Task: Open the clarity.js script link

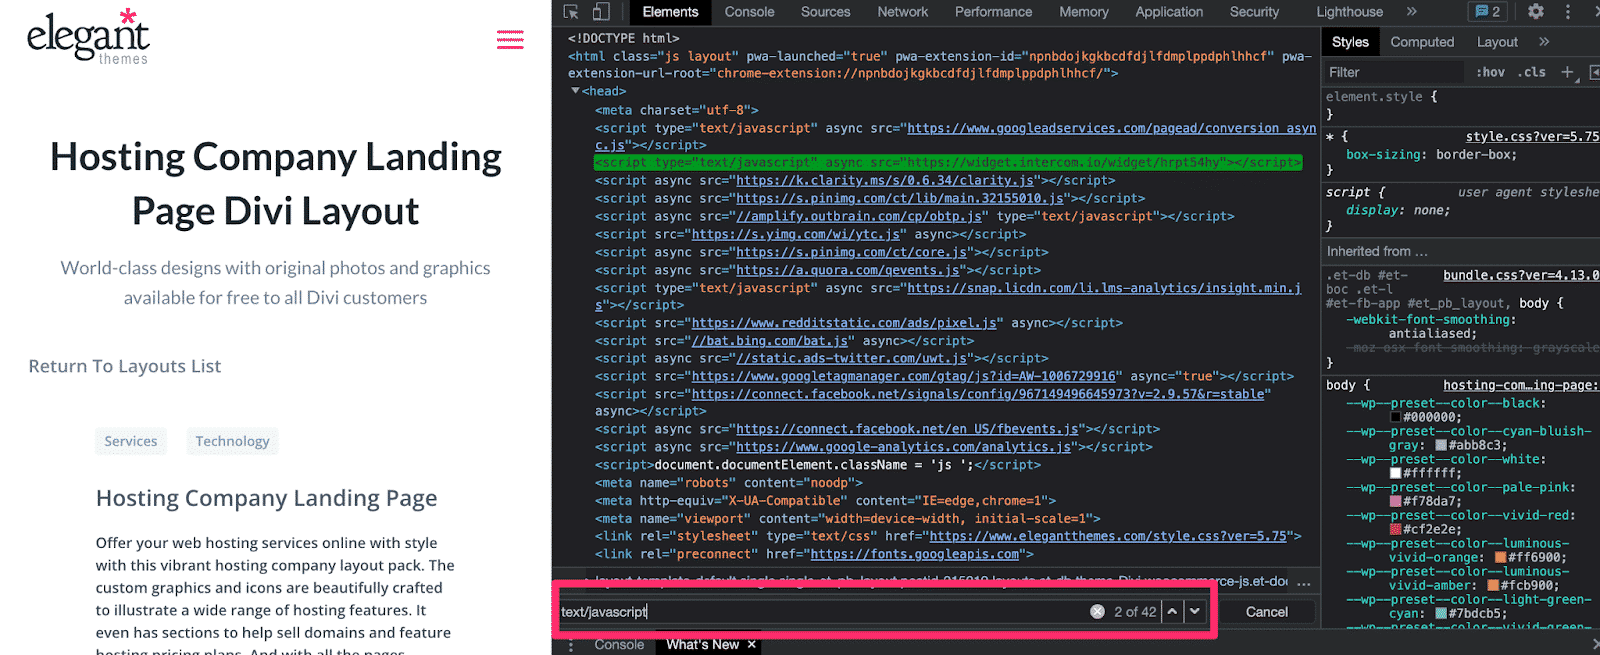Action: pos(885,181)
